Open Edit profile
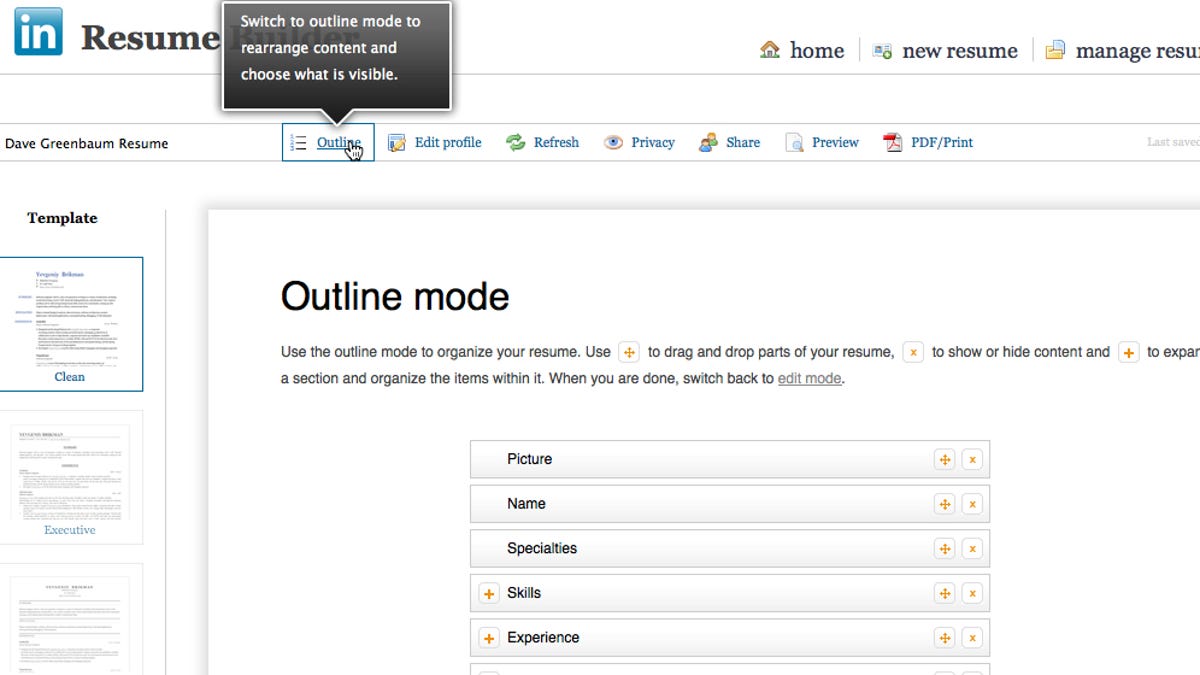 point(448,143)
